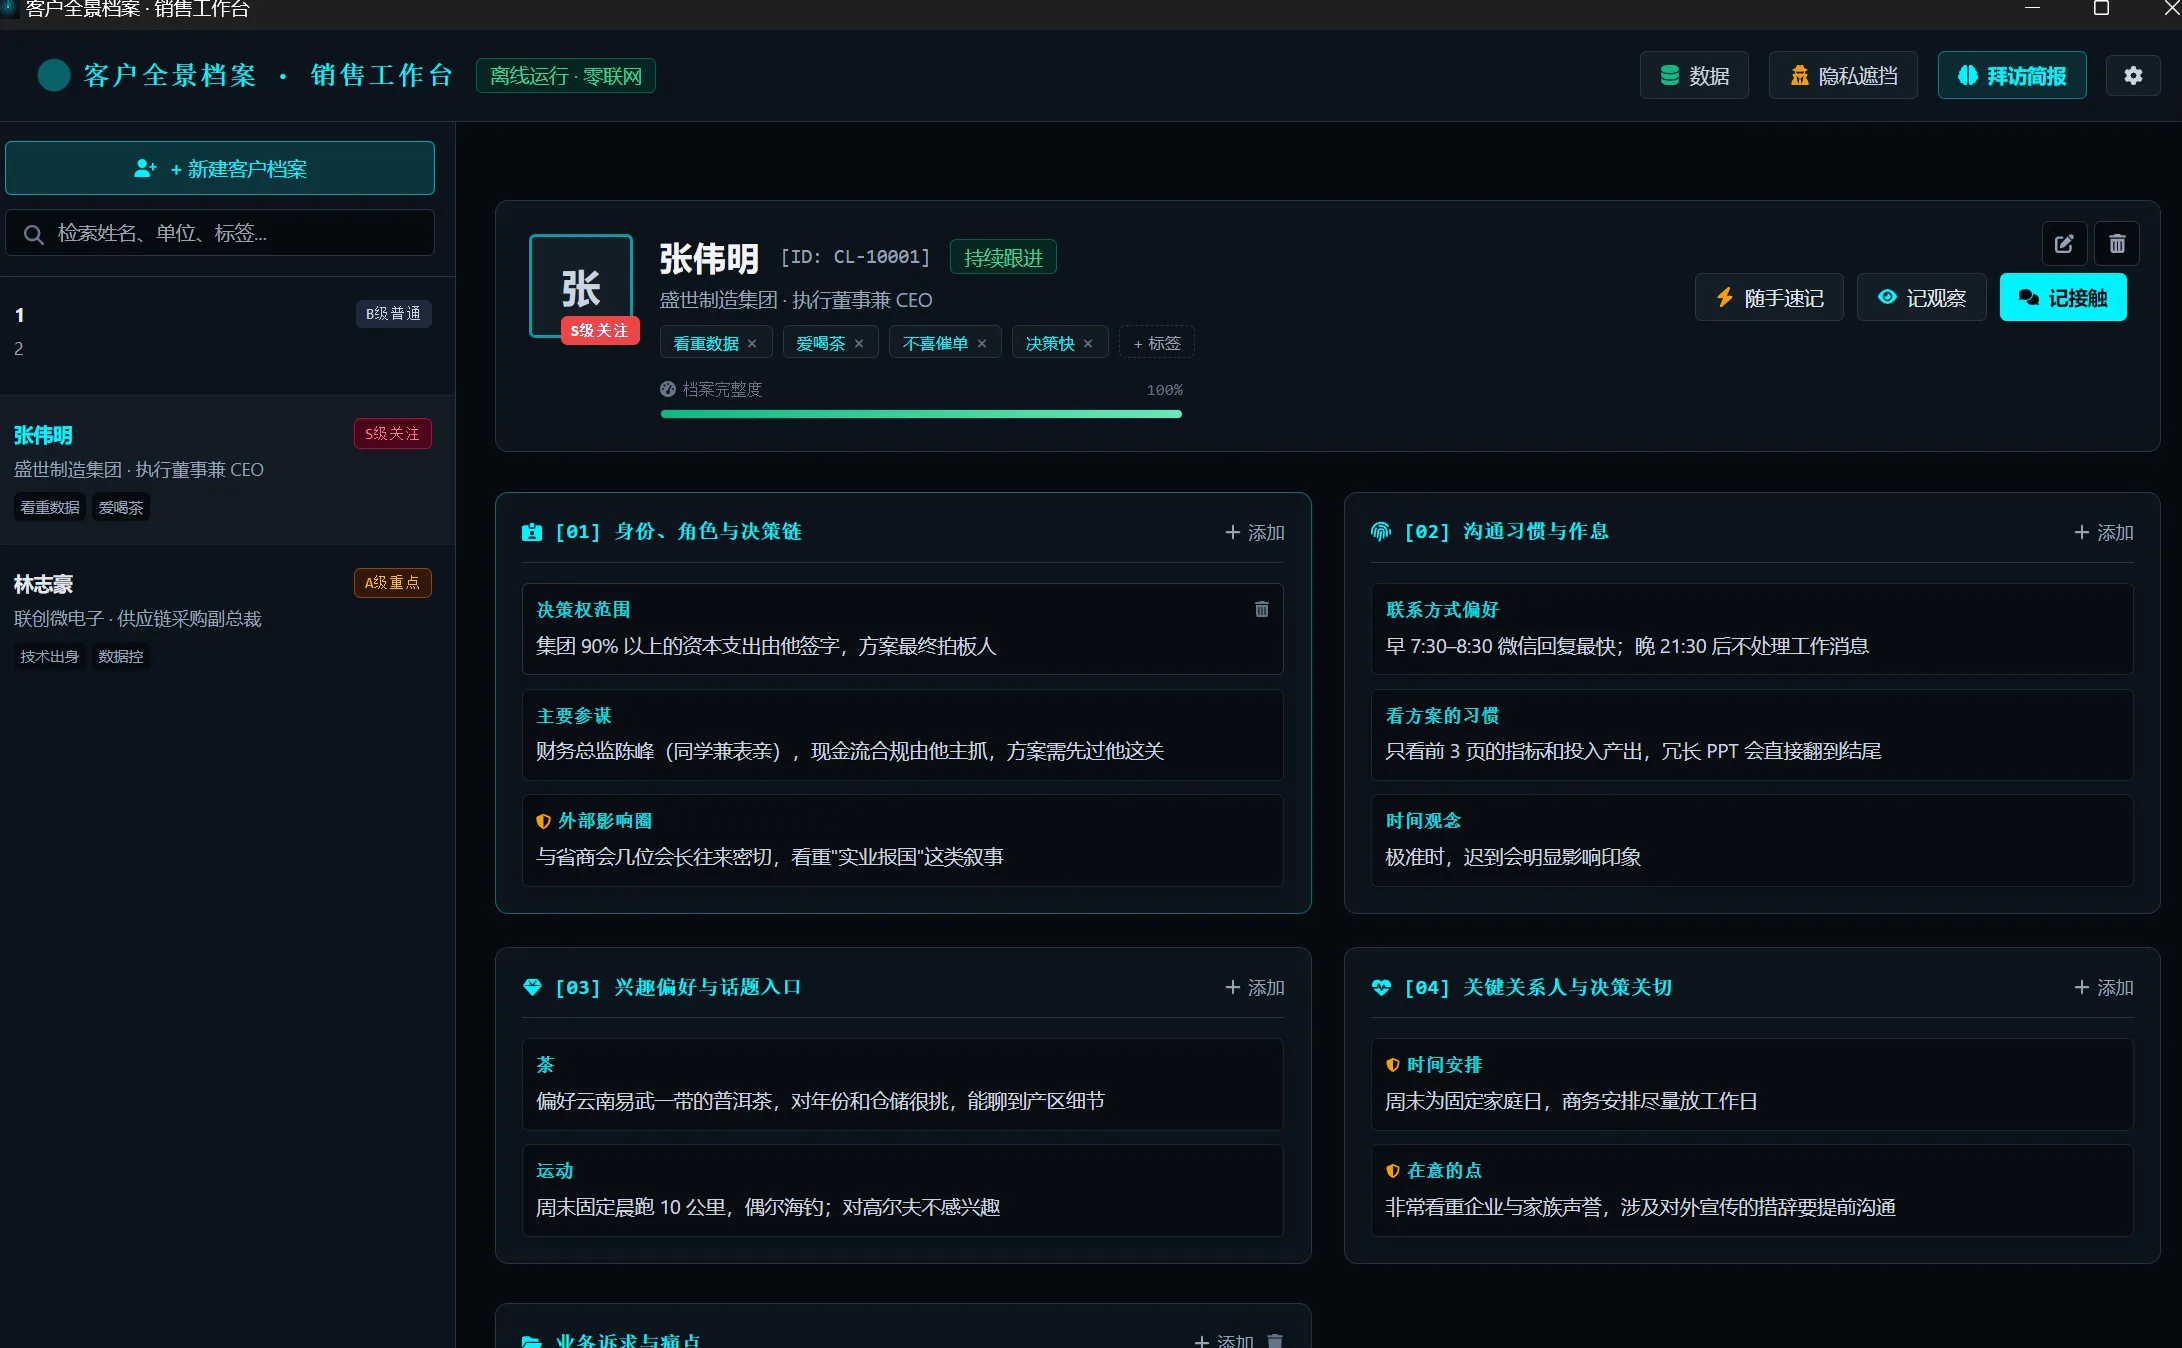2182x1348 pixels.
Task: Click the shield icon beside 外部影响圈
Action: 543,821
